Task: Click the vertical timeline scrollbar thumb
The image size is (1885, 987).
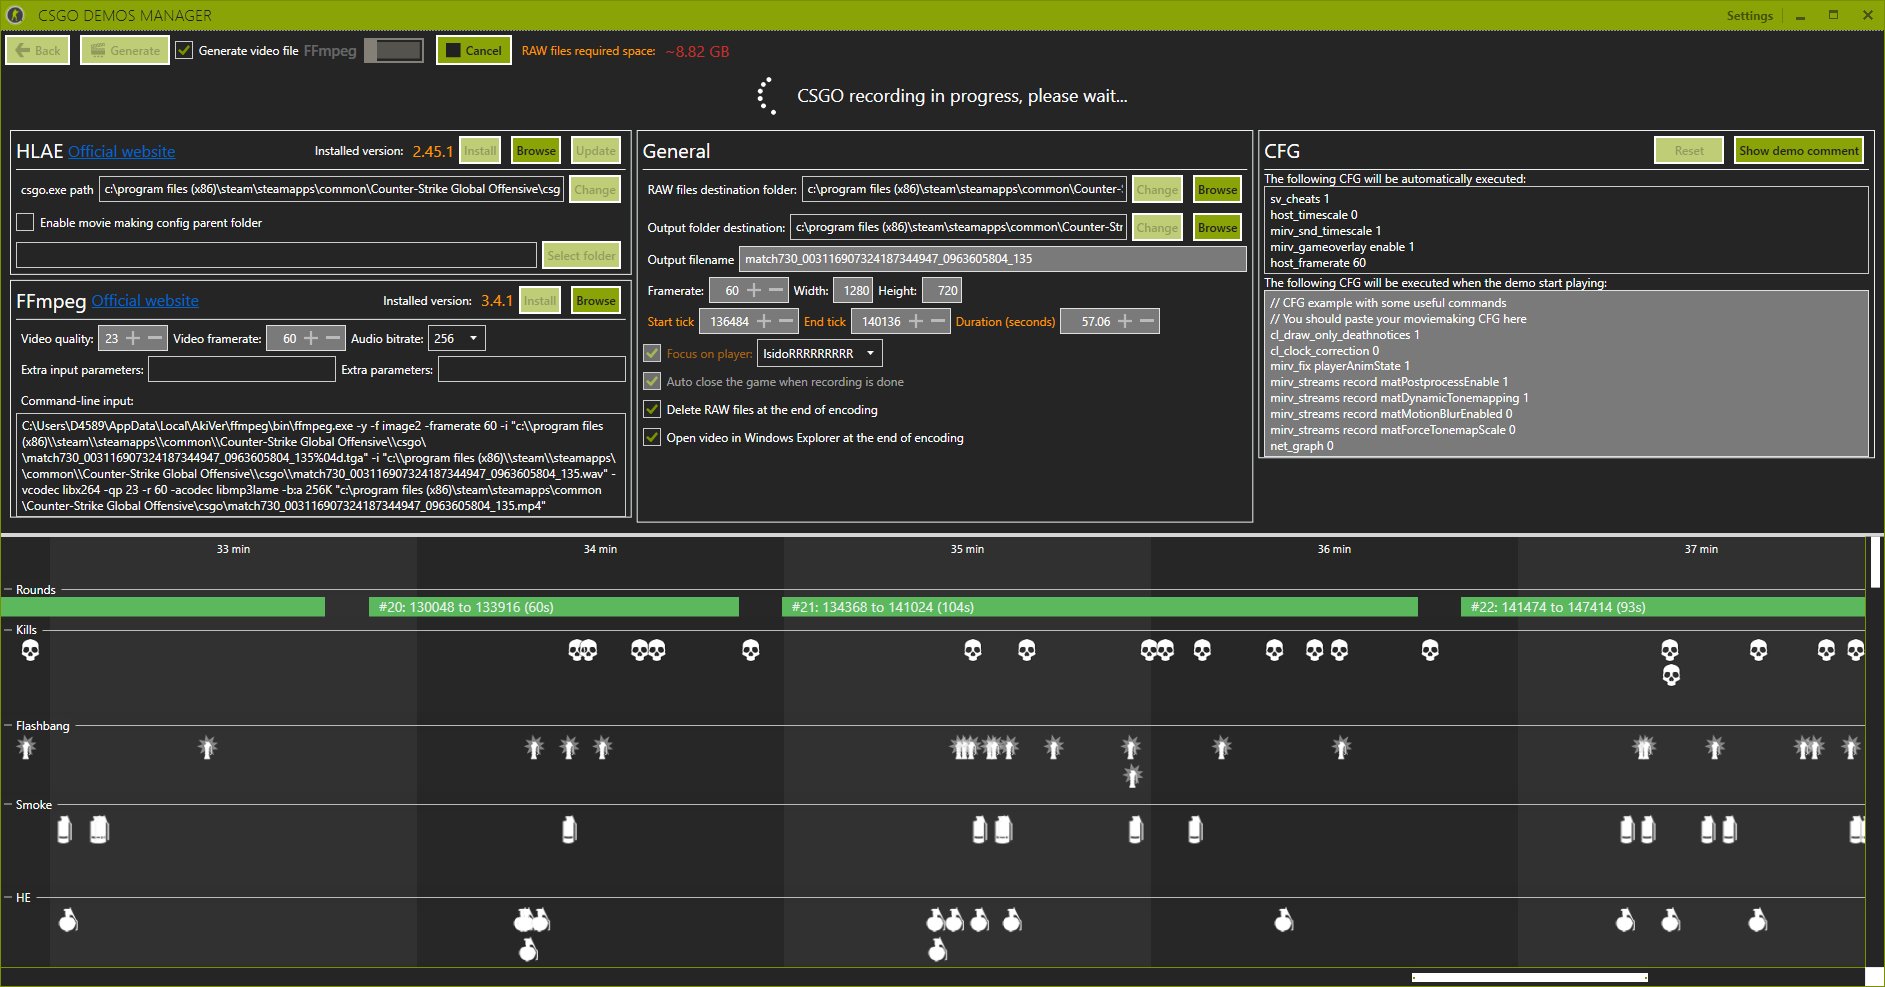Action: 1875,562
